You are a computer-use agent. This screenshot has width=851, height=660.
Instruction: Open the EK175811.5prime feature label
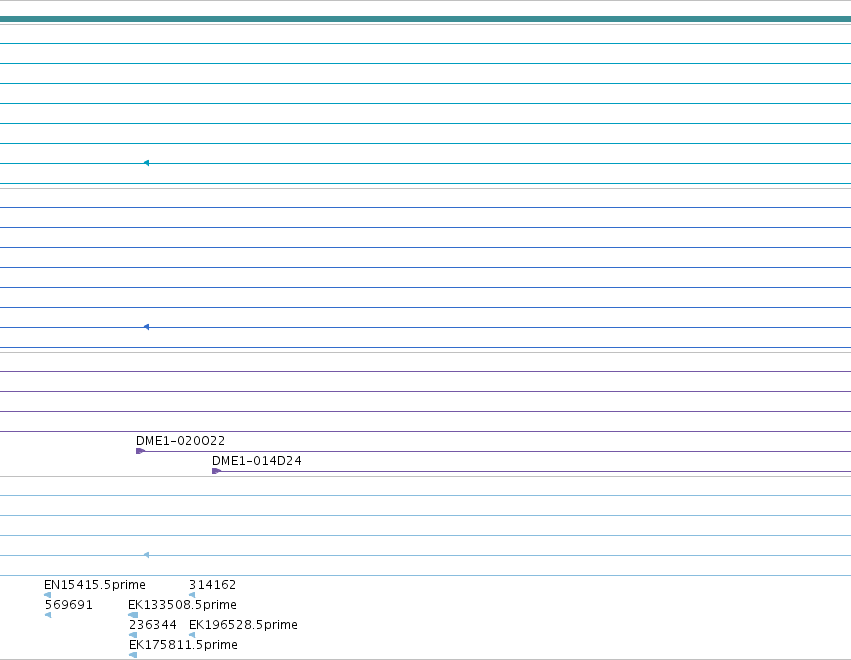183,645
